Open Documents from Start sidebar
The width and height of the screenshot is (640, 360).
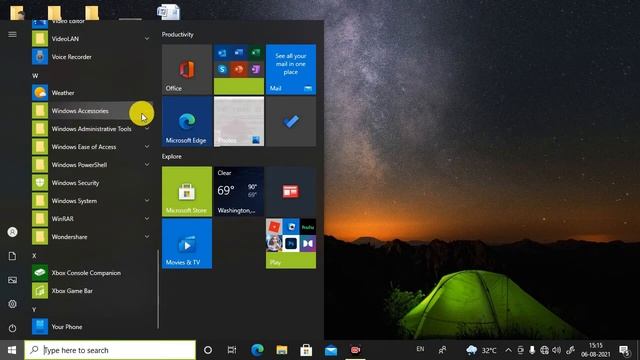coord(12,256)
